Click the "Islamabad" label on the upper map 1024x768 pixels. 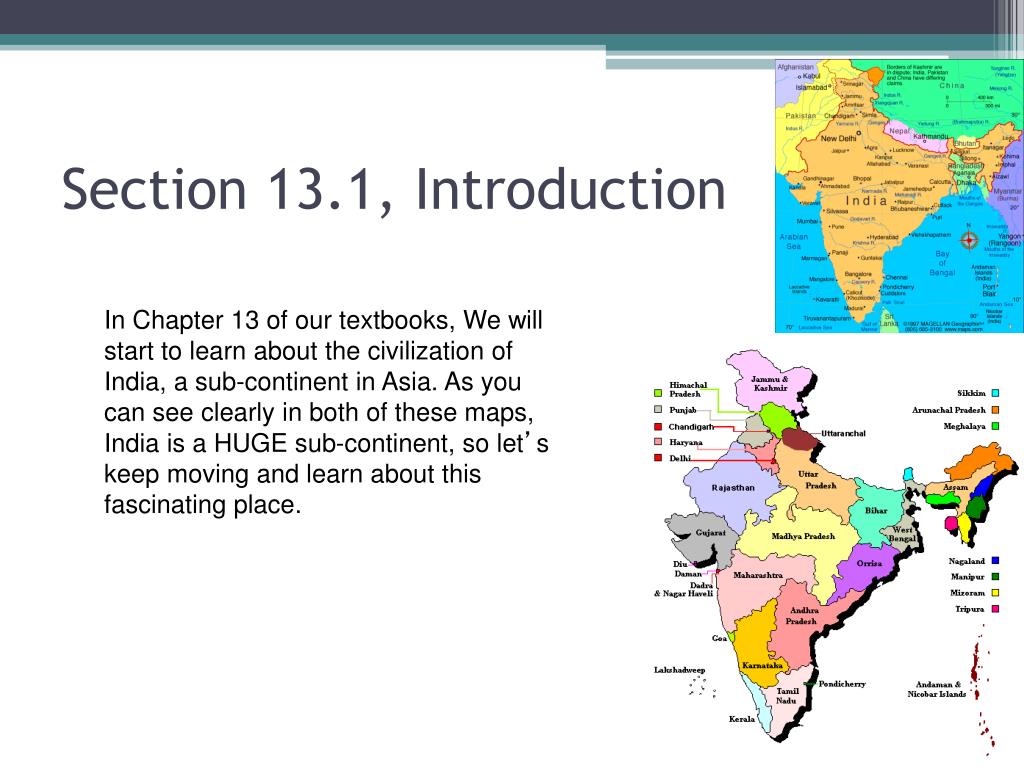(812, 87)
